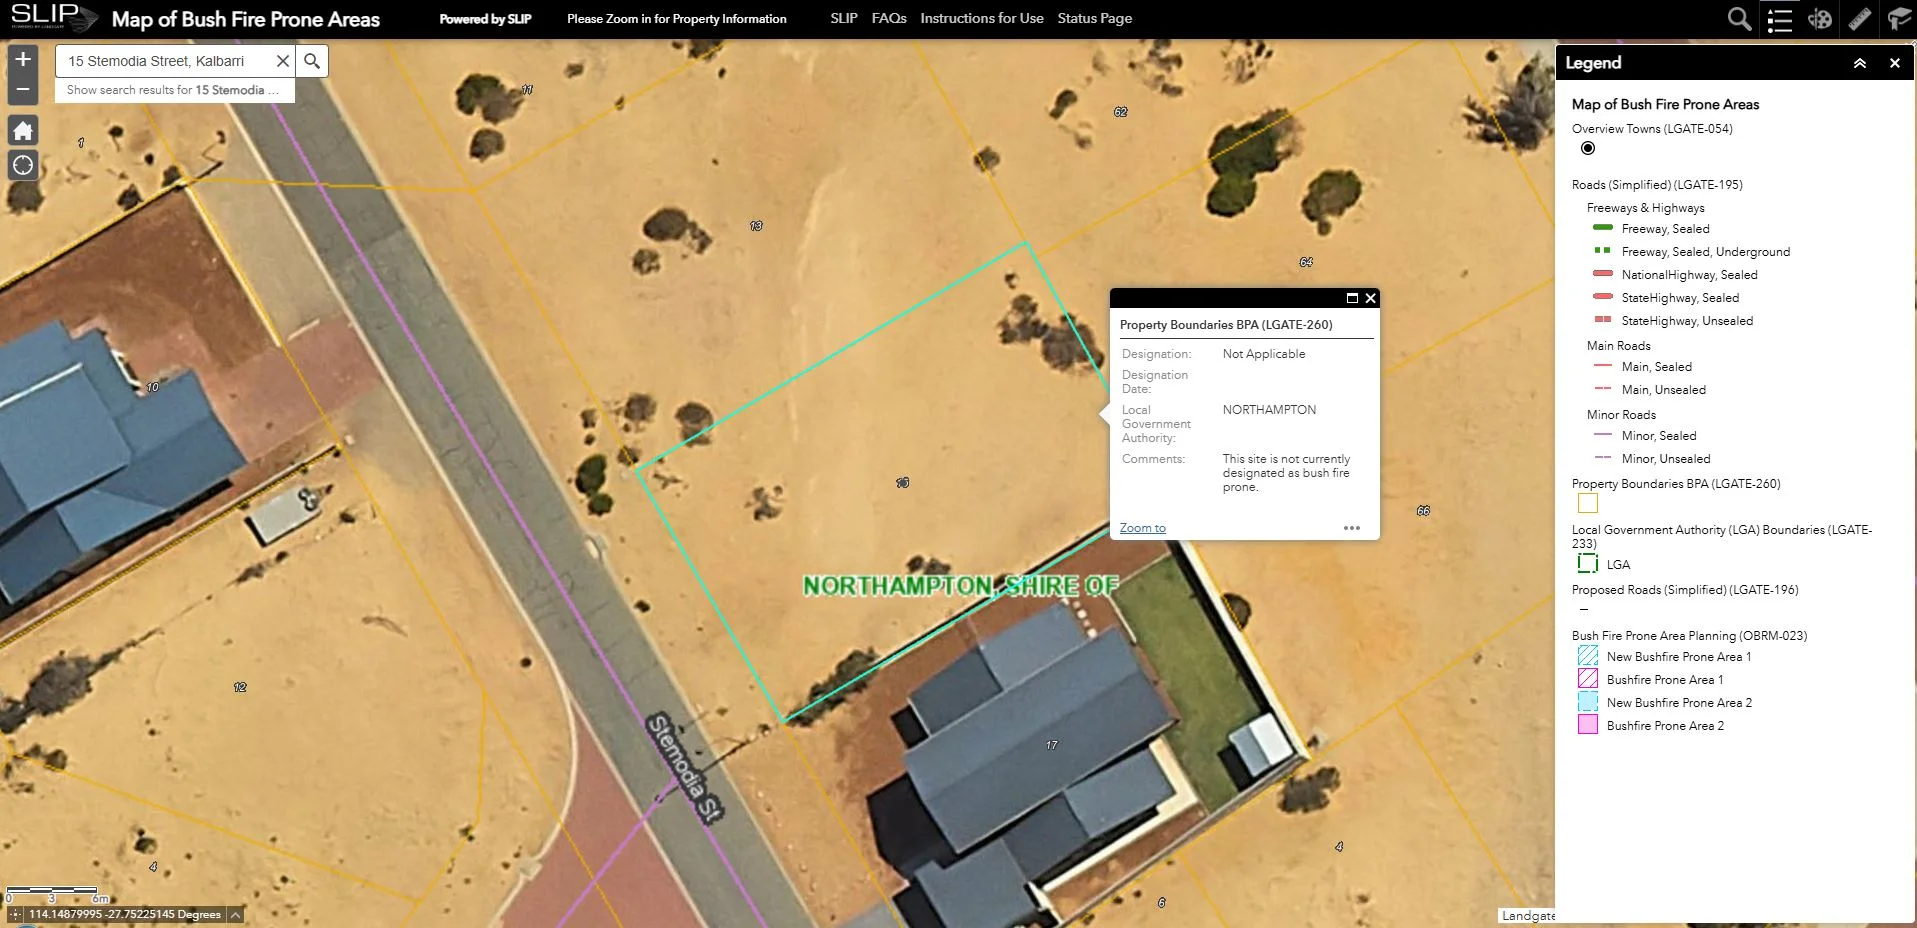1917x928 pixels.
Task: Click the Zoom to link in popup
Action: [1142, 527]
